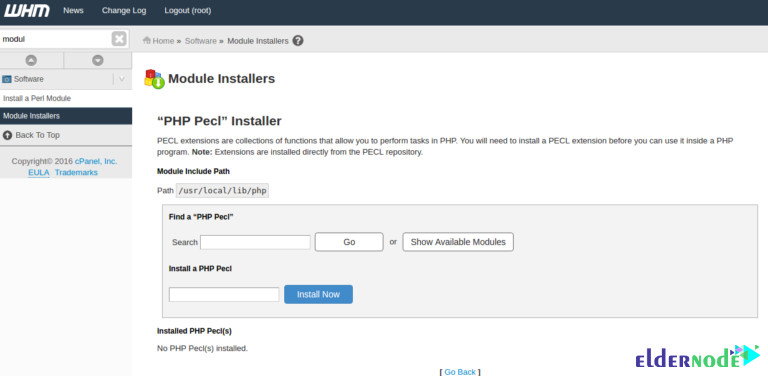Click the /usr/local/lib/php path text

tap(222, 190)
